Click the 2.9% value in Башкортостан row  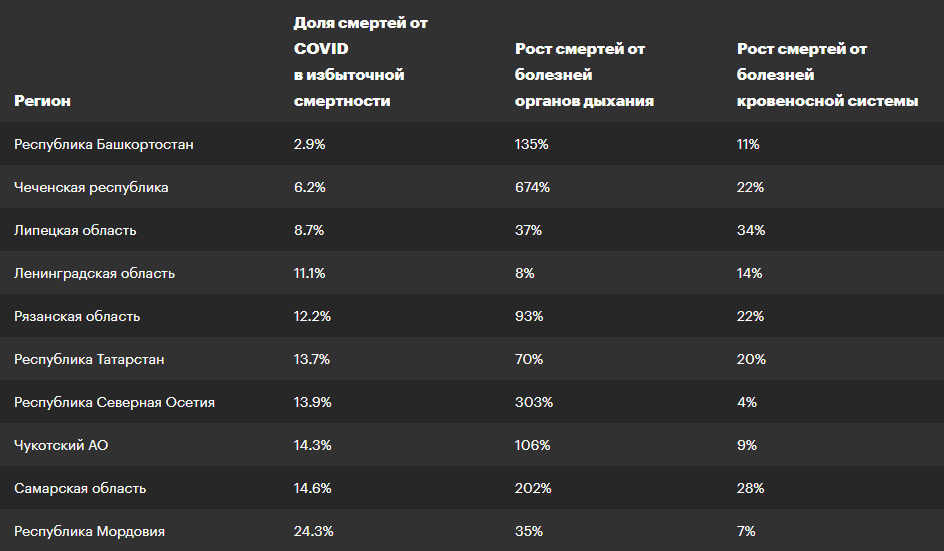tap(309, 144)
